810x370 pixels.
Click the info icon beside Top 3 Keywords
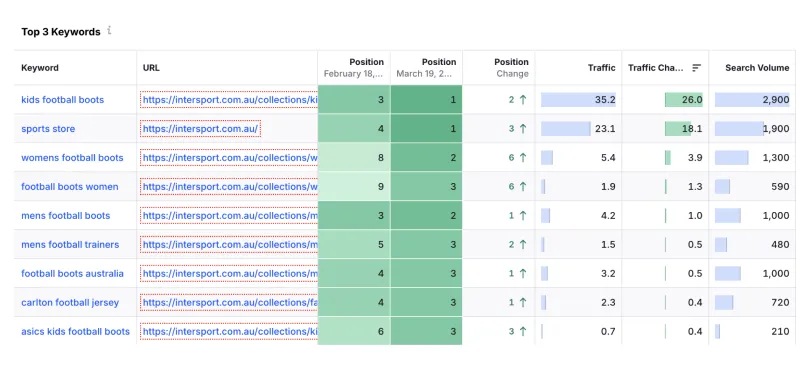pyautogui.click(x=110, y=30)
